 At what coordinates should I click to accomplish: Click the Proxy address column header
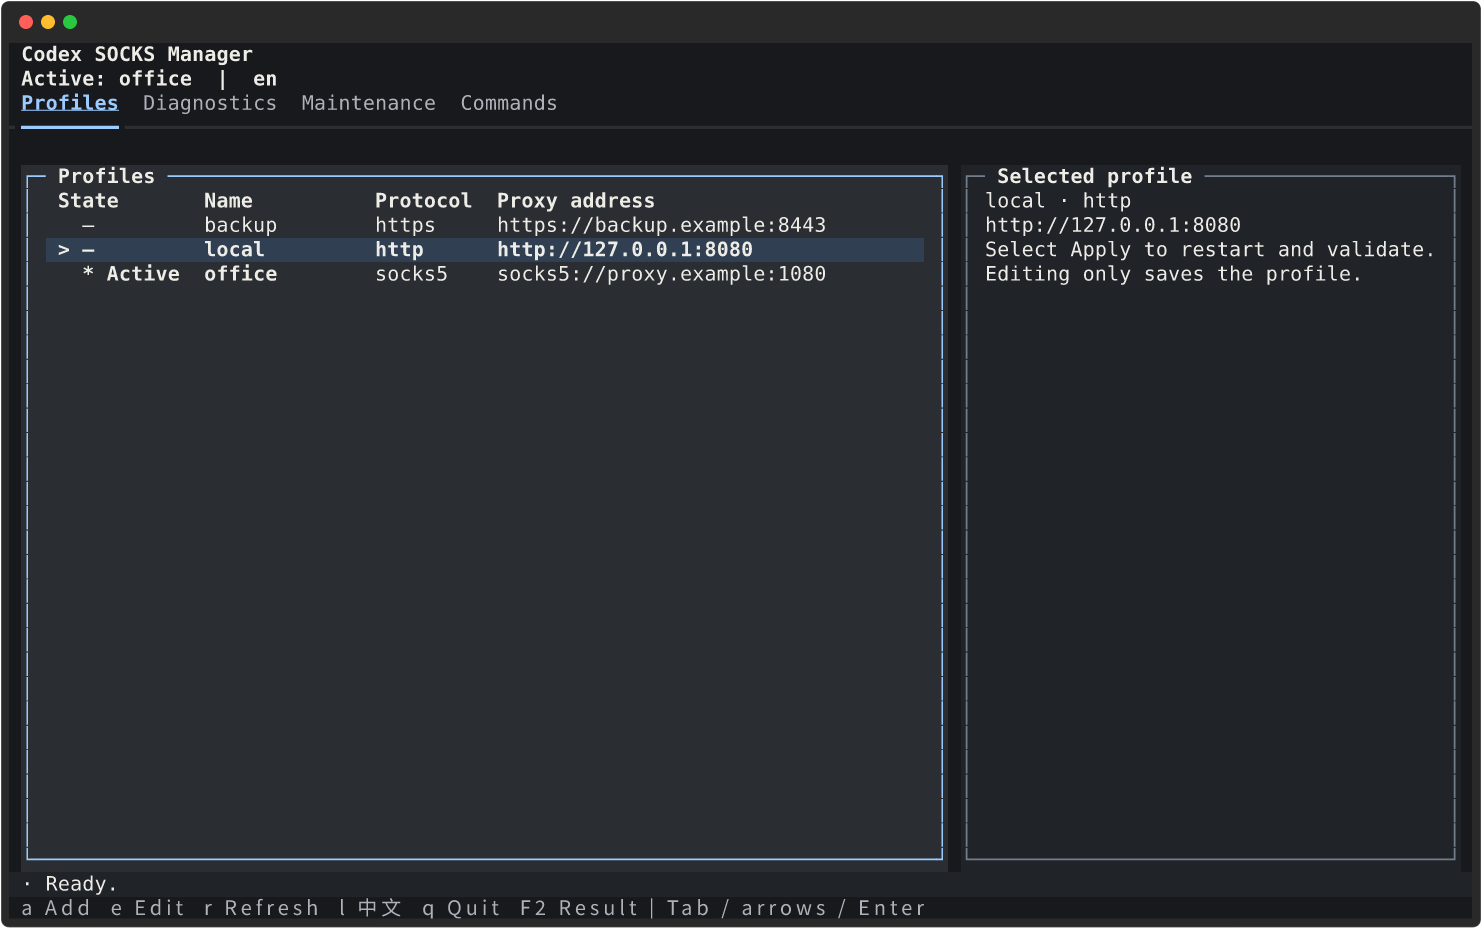pyautogui.click(x=576, y=201)
